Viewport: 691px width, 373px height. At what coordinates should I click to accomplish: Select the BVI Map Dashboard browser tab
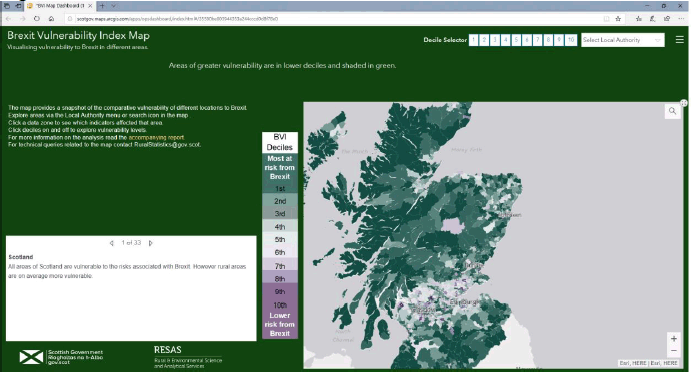click(x=59, y=6)
